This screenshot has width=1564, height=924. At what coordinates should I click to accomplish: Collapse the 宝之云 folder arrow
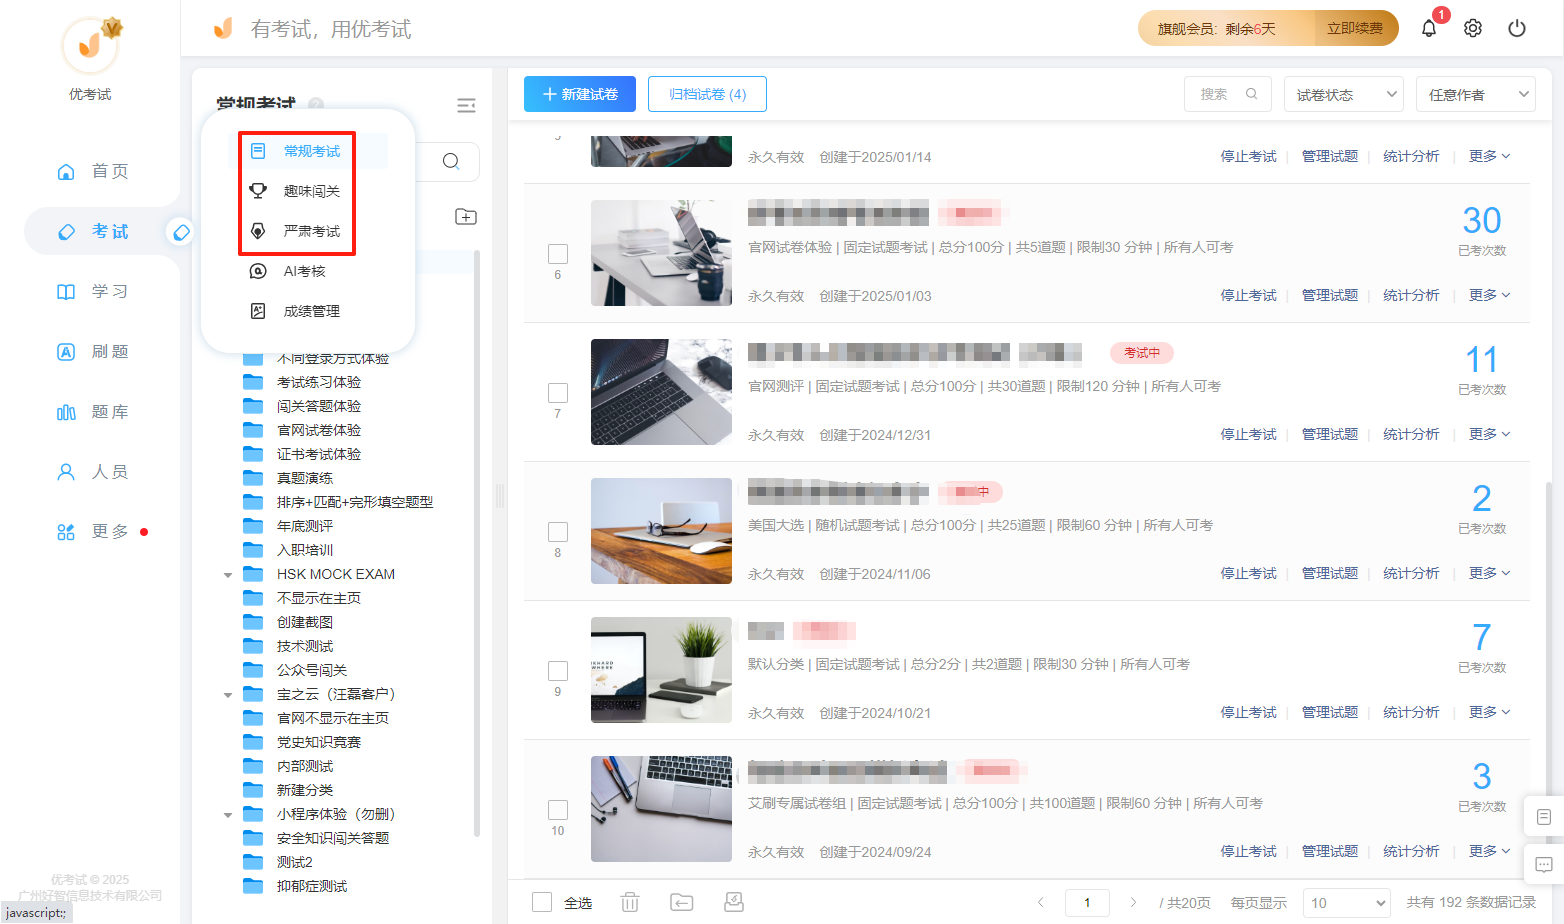228,695
